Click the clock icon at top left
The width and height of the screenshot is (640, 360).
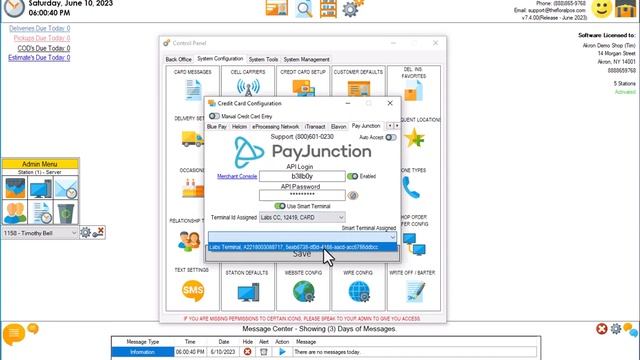(x=14, y=9)
